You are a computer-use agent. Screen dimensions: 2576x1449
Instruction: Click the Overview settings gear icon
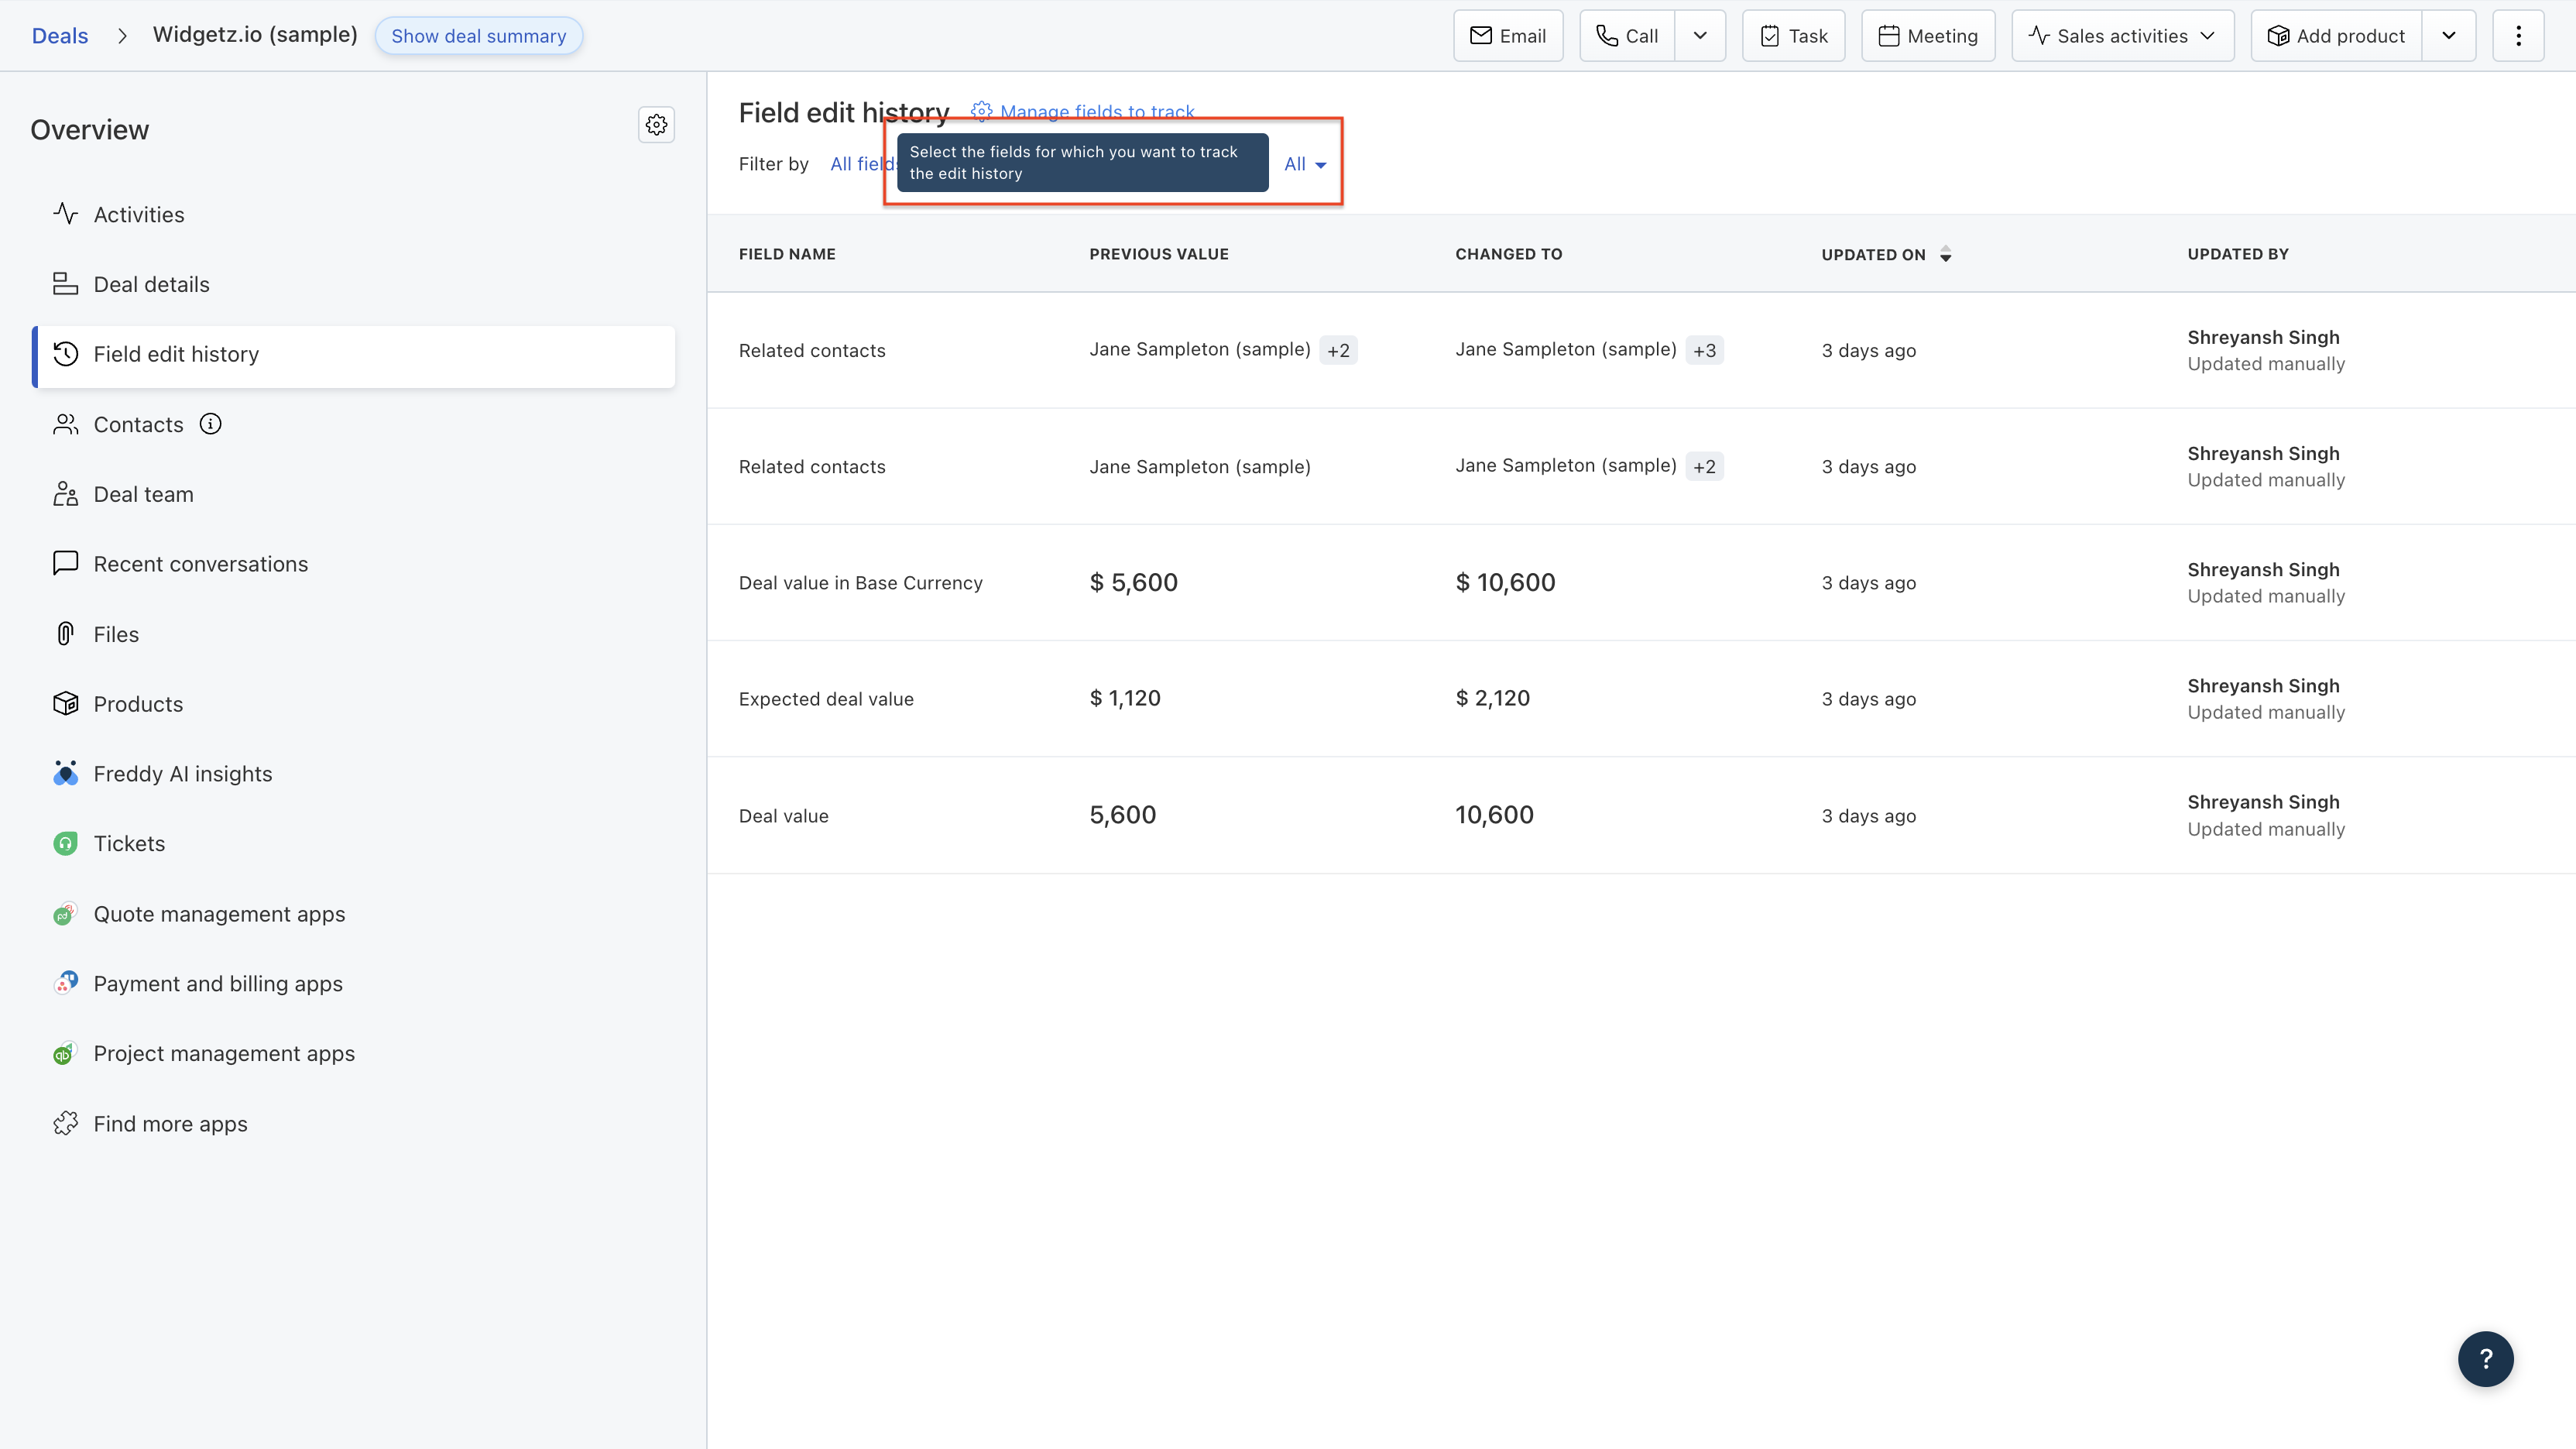[x=656, y=125]
